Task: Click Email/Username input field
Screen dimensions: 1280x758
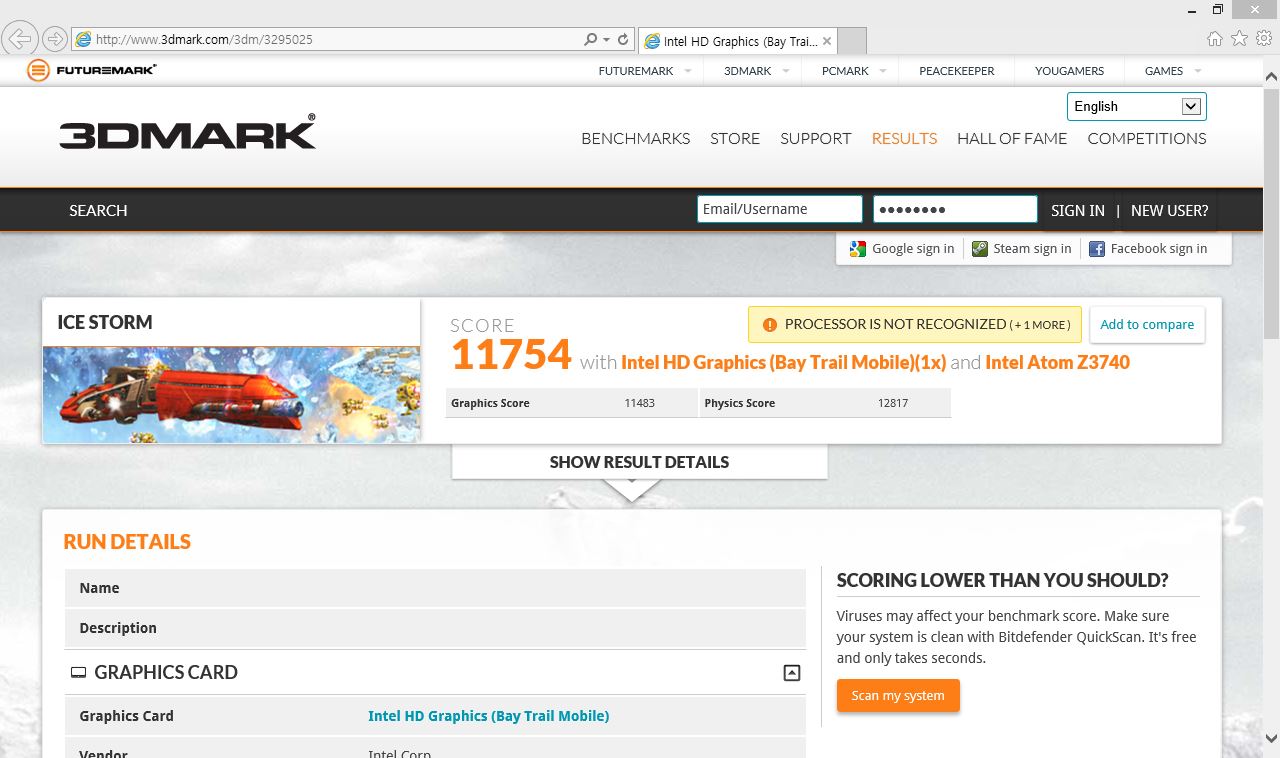Action: tap(780, 209)
